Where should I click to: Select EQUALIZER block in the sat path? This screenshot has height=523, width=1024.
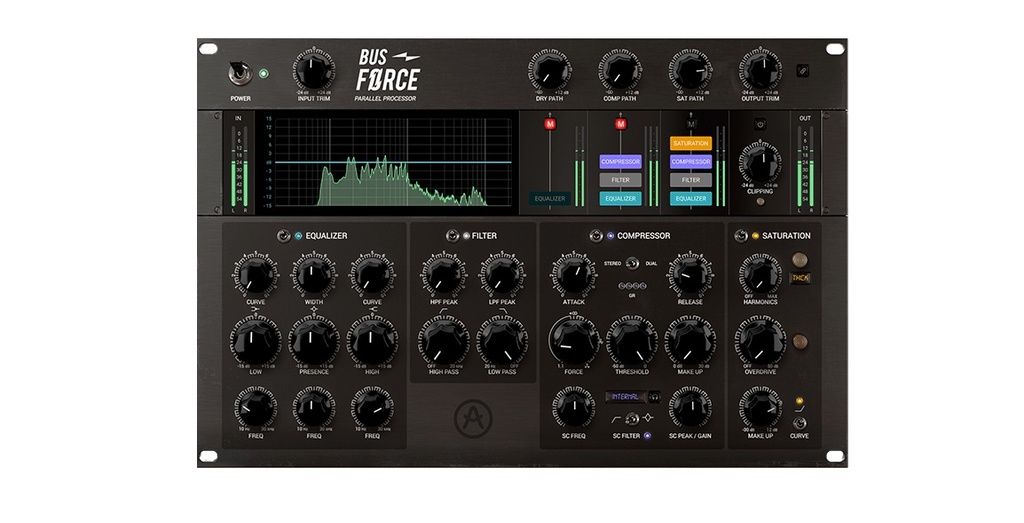pos(691,198)
